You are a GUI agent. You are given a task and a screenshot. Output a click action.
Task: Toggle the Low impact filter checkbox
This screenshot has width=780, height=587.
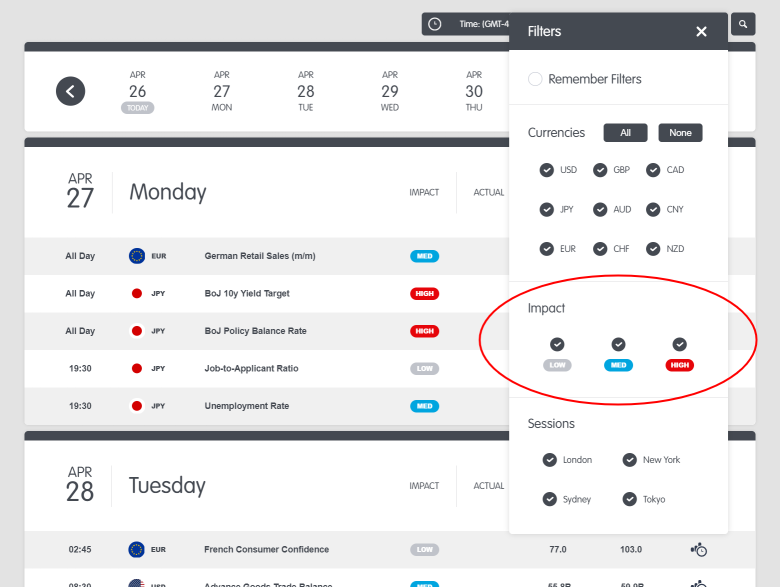tap(557, 345)
